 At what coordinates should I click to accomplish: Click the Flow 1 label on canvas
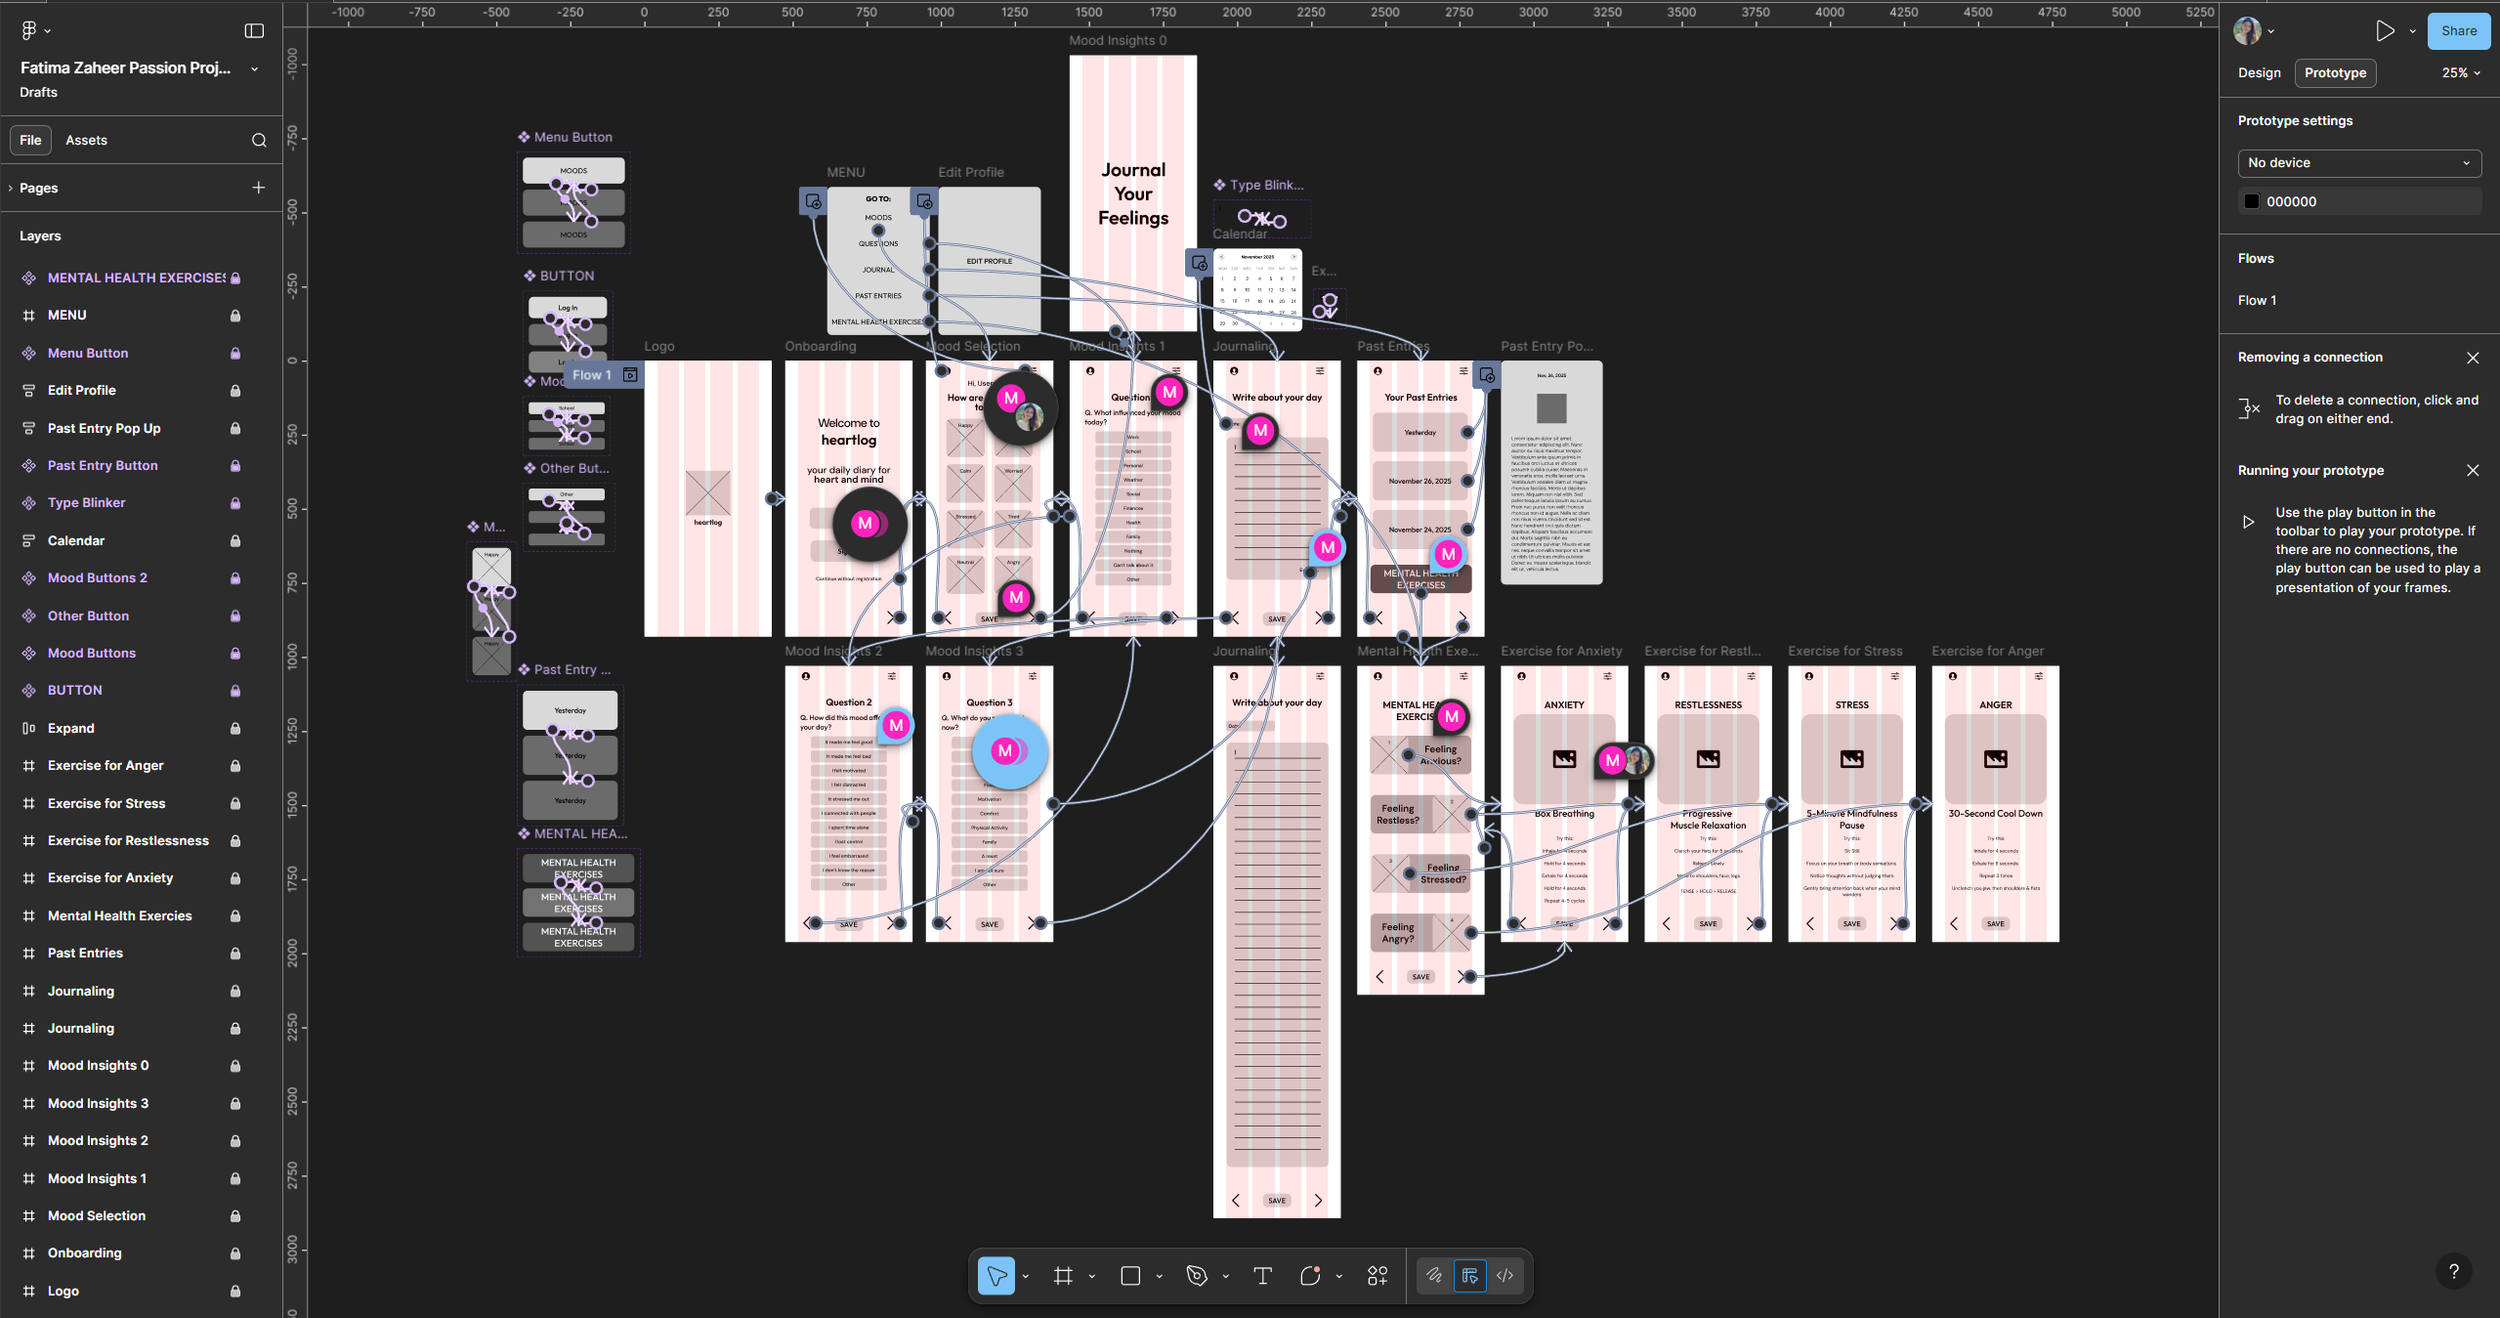591,375
